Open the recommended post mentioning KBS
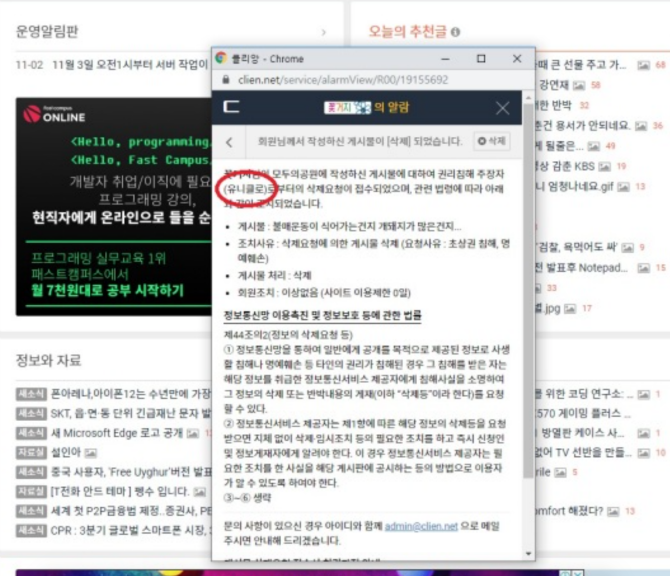This screenshot has height=576, width=670. (565, 166)
